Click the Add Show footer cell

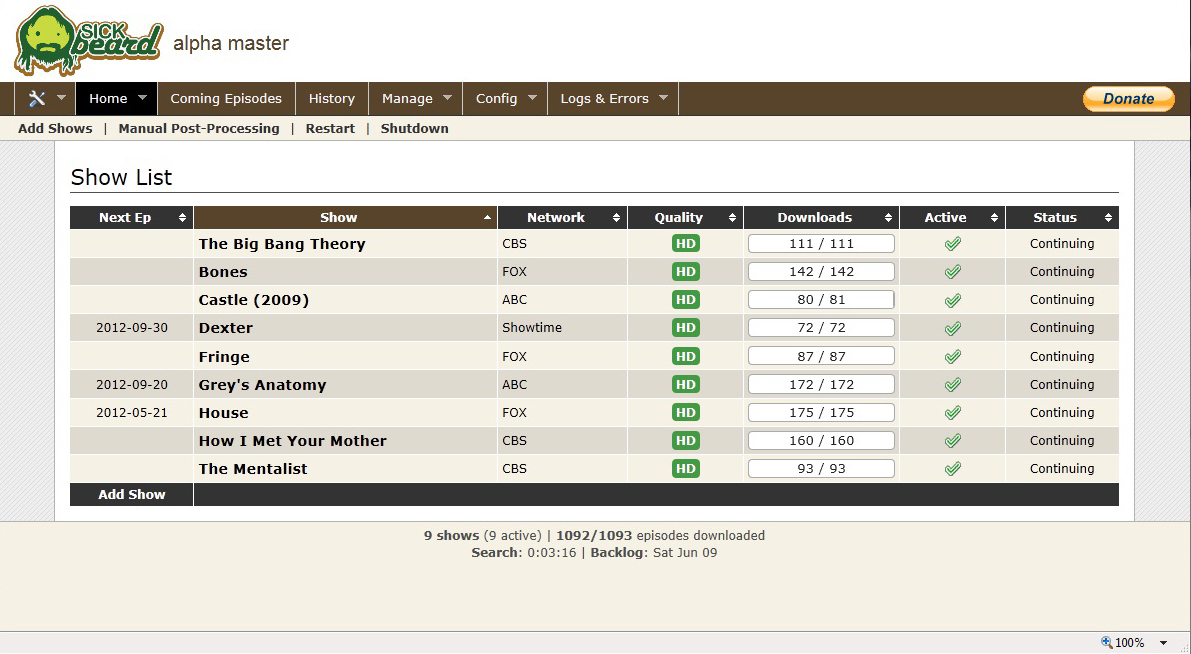click(x=131, y=495)
